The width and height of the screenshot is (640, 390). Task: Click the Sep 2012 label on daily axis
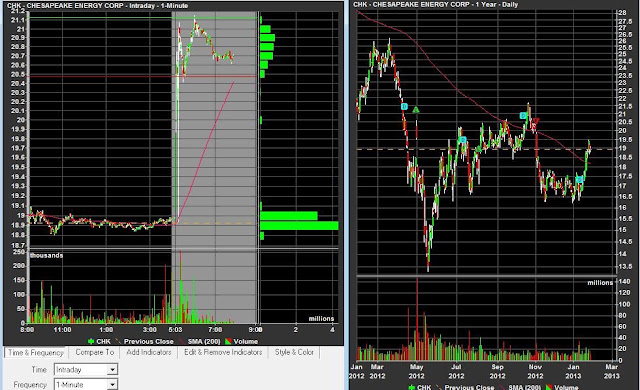pyautogui.click(x=497, y=372)
